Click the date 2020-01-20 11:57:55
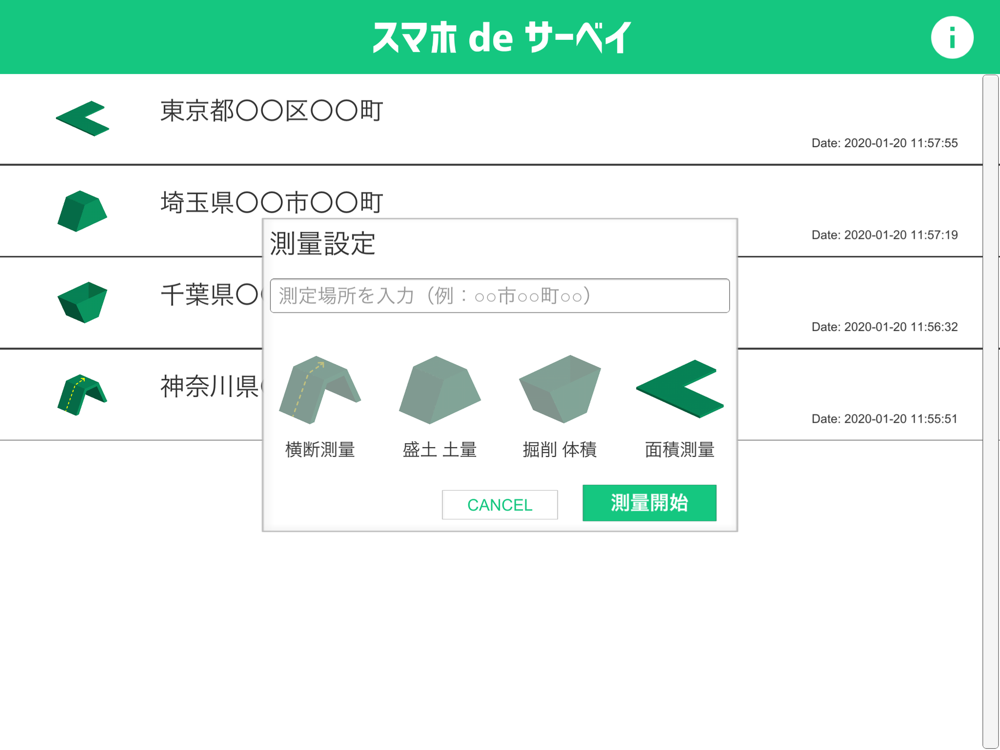The width and height of the screenshot is (1000, 750). (x=885, y=143)
